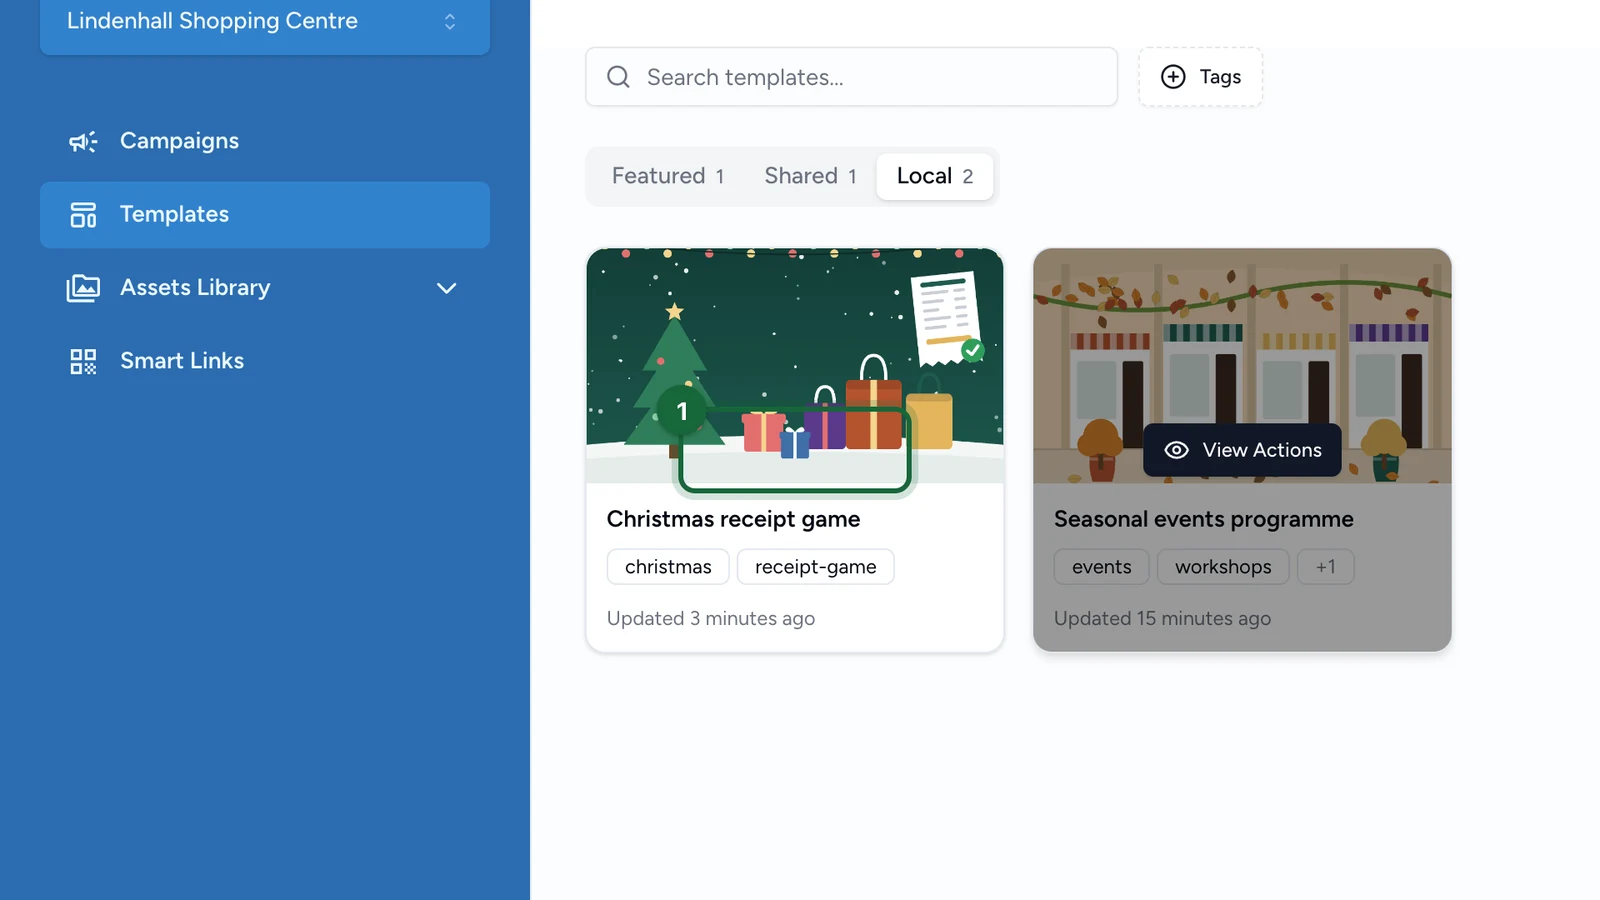Viewport: 1600px width, 900px height.
Task: Select Templates in the sidebar
Action: 264,214
